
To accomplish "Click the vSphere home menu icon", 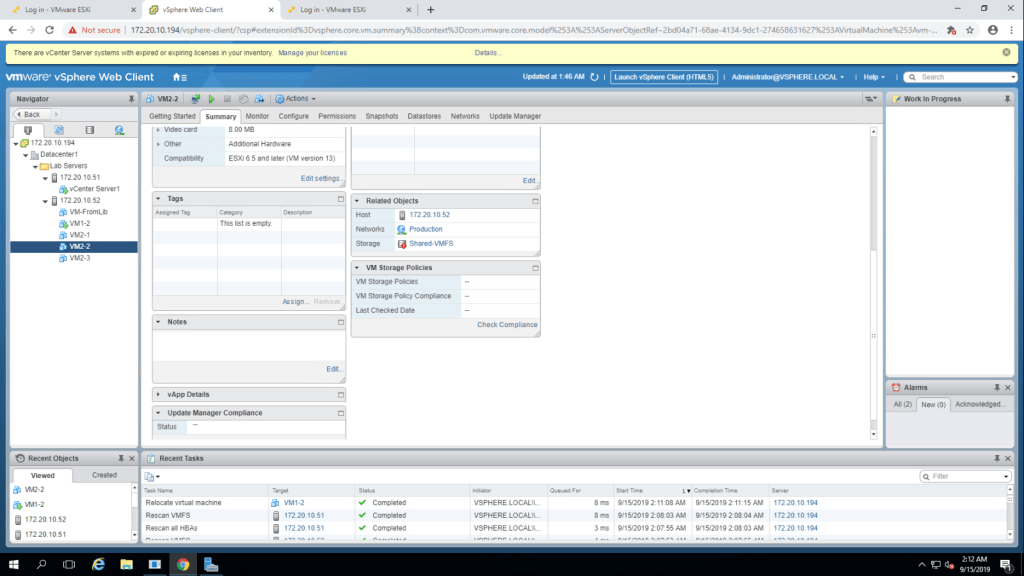I will pos(179,77).
